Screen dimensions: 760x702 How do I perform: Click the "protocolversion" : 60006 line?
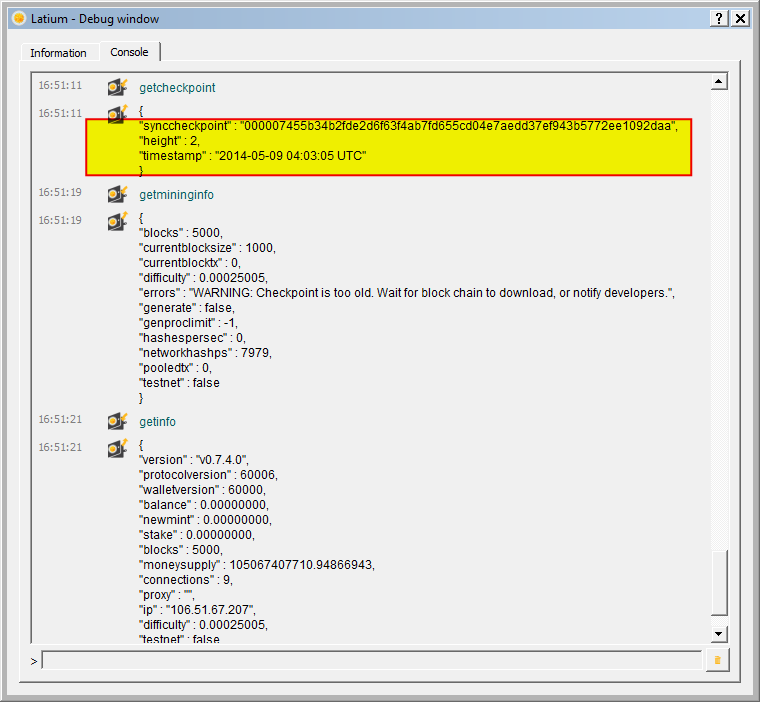208,475
